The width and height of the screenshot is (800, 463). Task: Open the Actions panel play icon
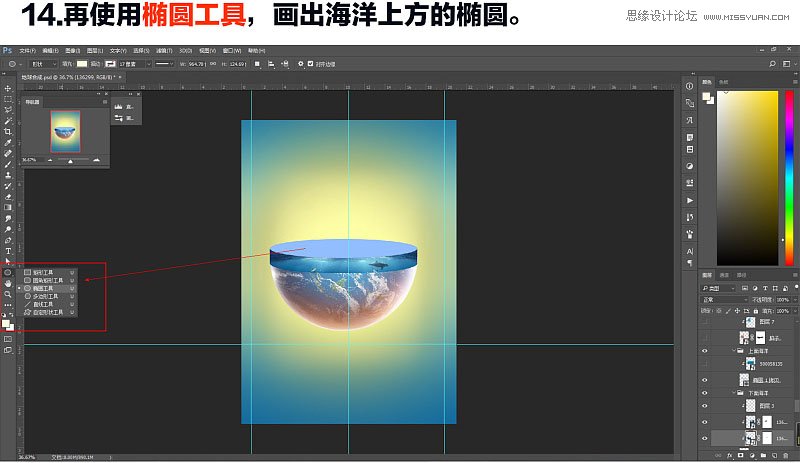coord(690,200)
